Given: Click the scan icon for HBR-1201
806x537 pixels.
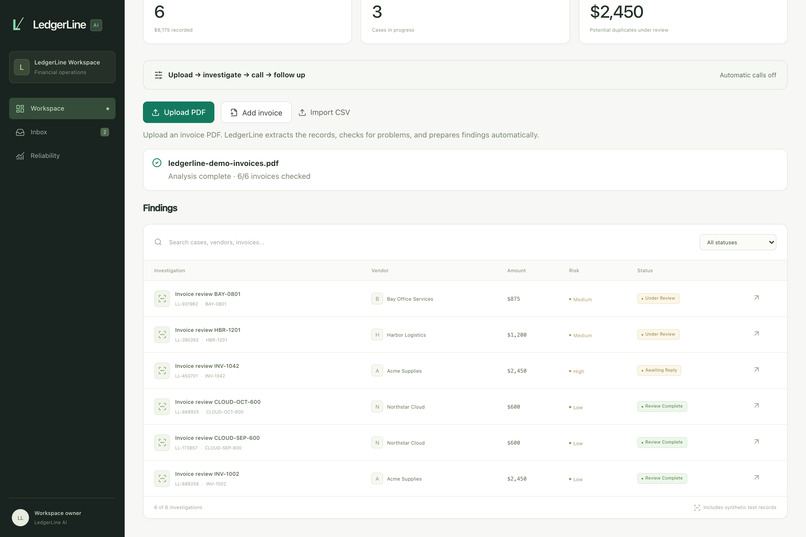Looking at the screenshot, I should [x=162, y=335].
